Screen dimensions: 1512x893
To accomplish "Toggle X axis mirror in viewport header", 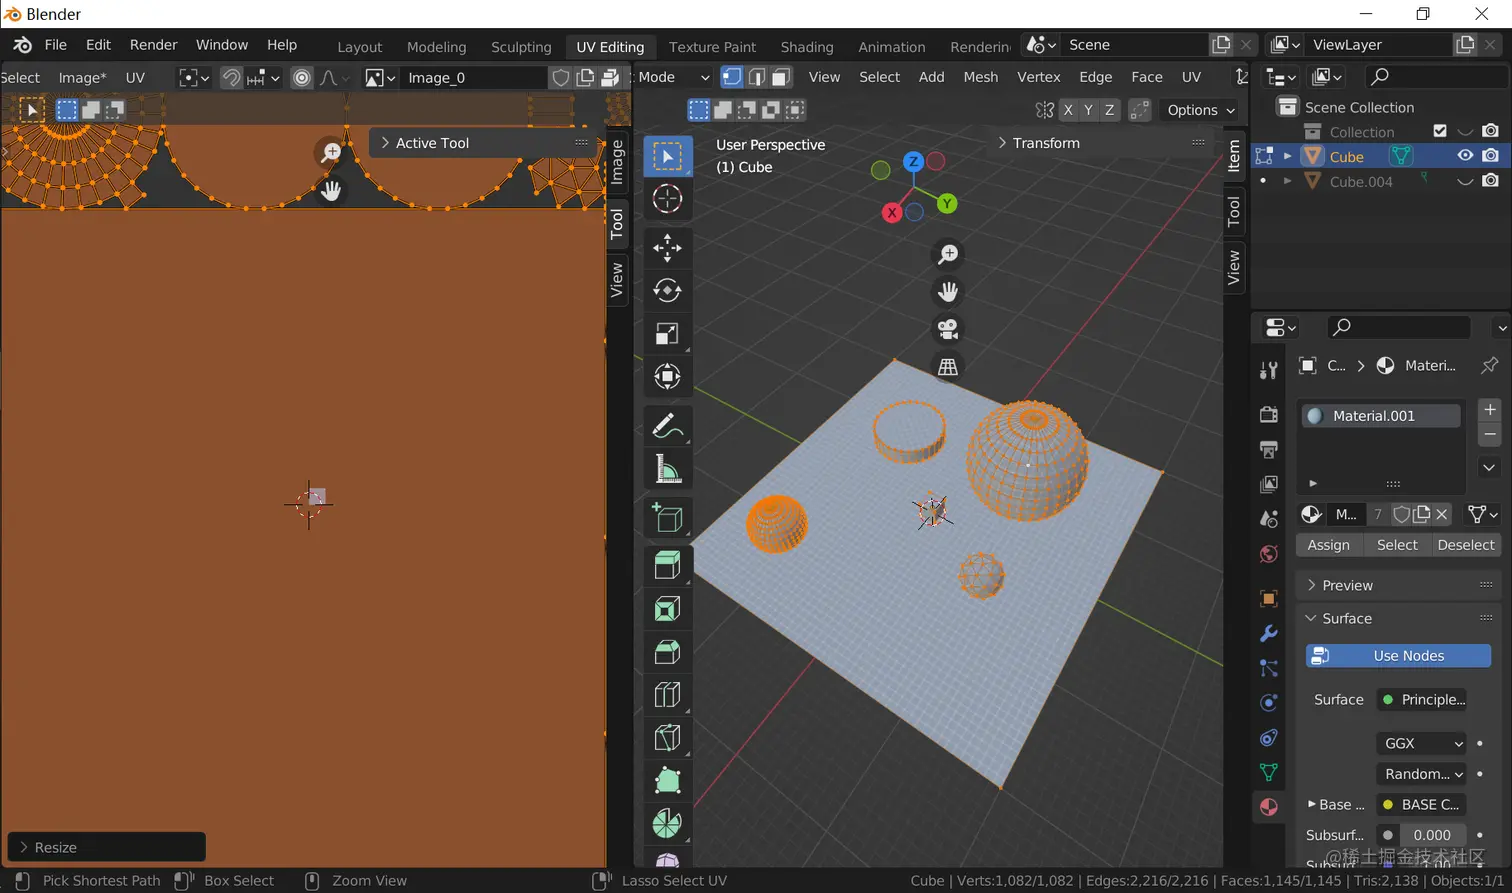I will [x=1068, y=110].
